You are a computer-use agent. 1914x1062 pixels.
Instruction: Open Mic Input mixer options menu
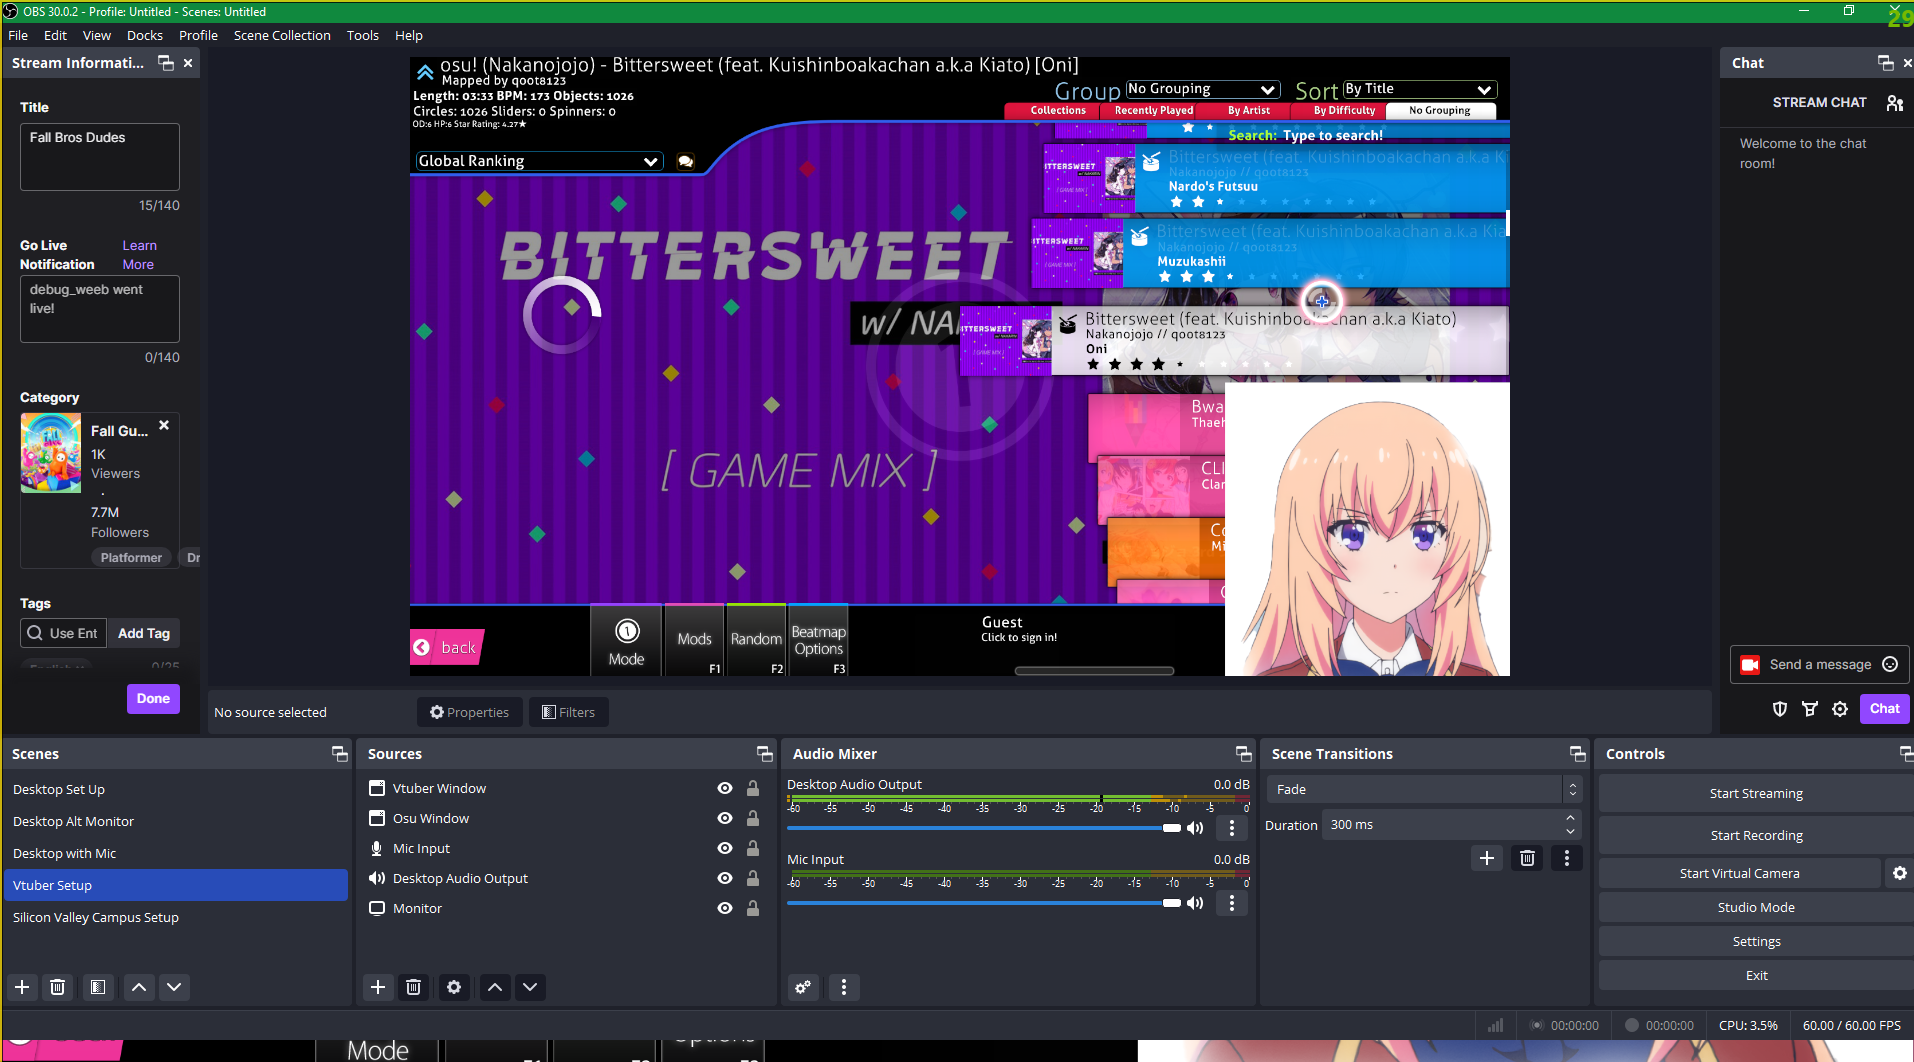point(1232,903)
